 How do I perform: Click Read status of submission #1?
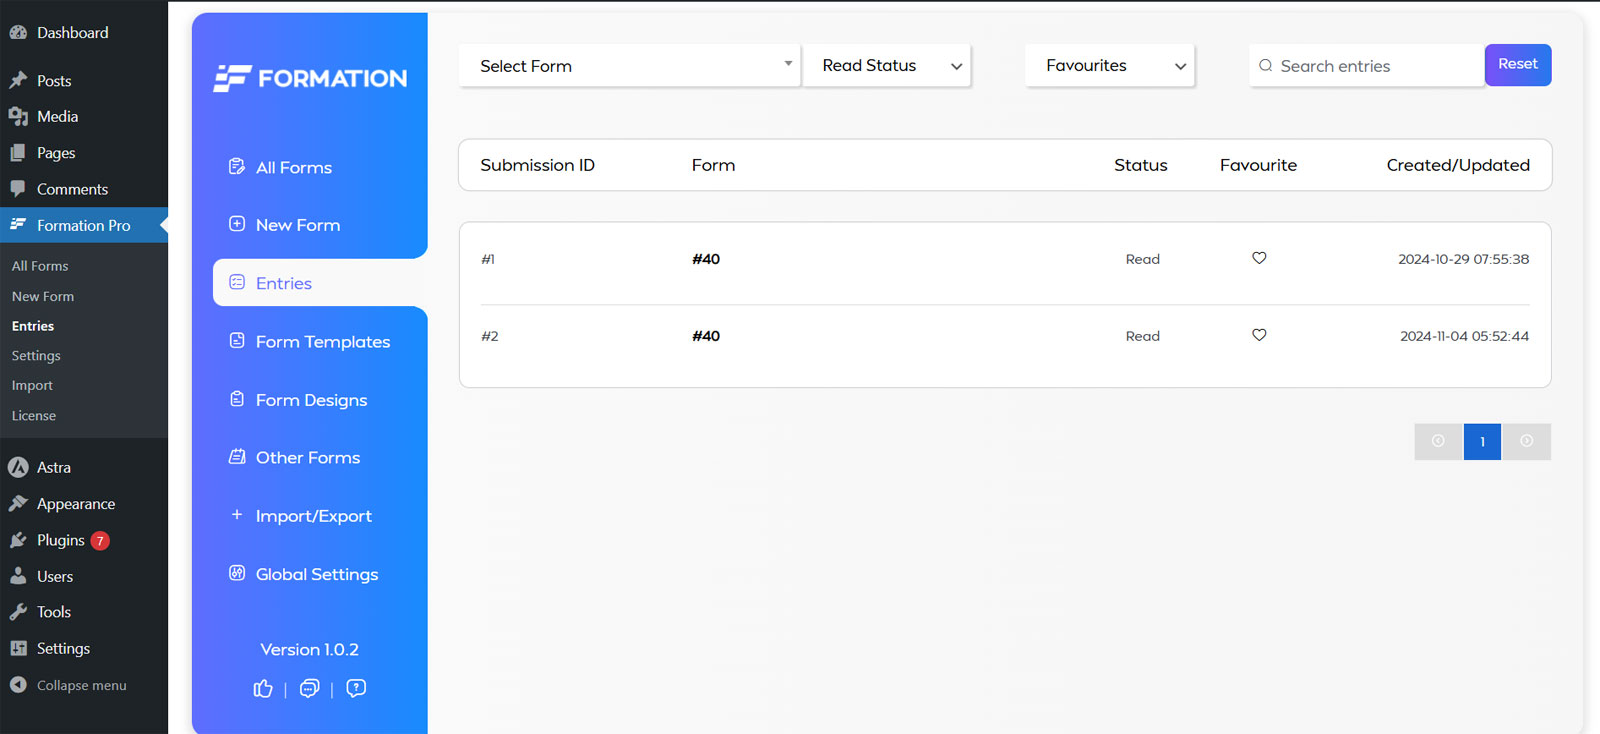(x=1143, y=259)
